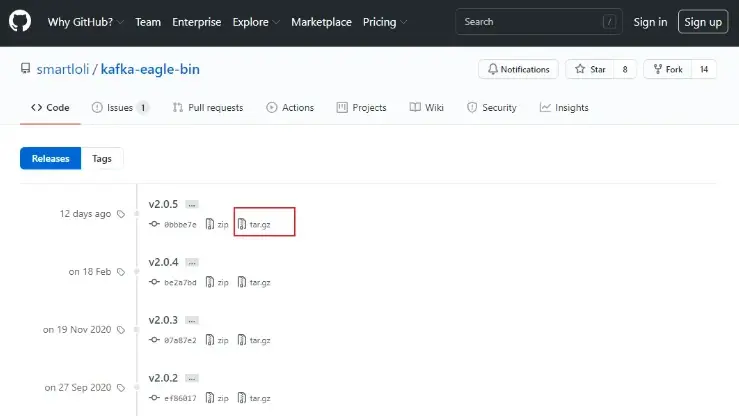This screenshot has width=739, height=416.
Task: Click the tag icon beside on 18 Feb
Action: [121, 272]
